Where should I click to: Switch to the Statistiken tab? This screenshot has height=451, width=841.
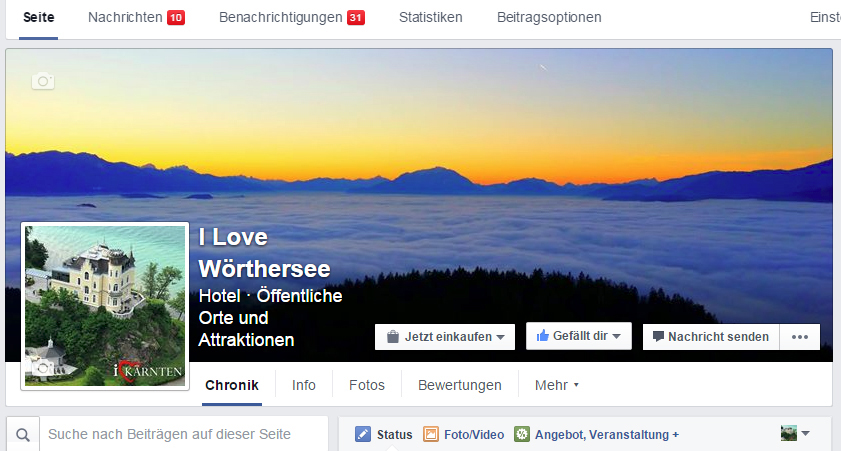click(x=431, y=17)
